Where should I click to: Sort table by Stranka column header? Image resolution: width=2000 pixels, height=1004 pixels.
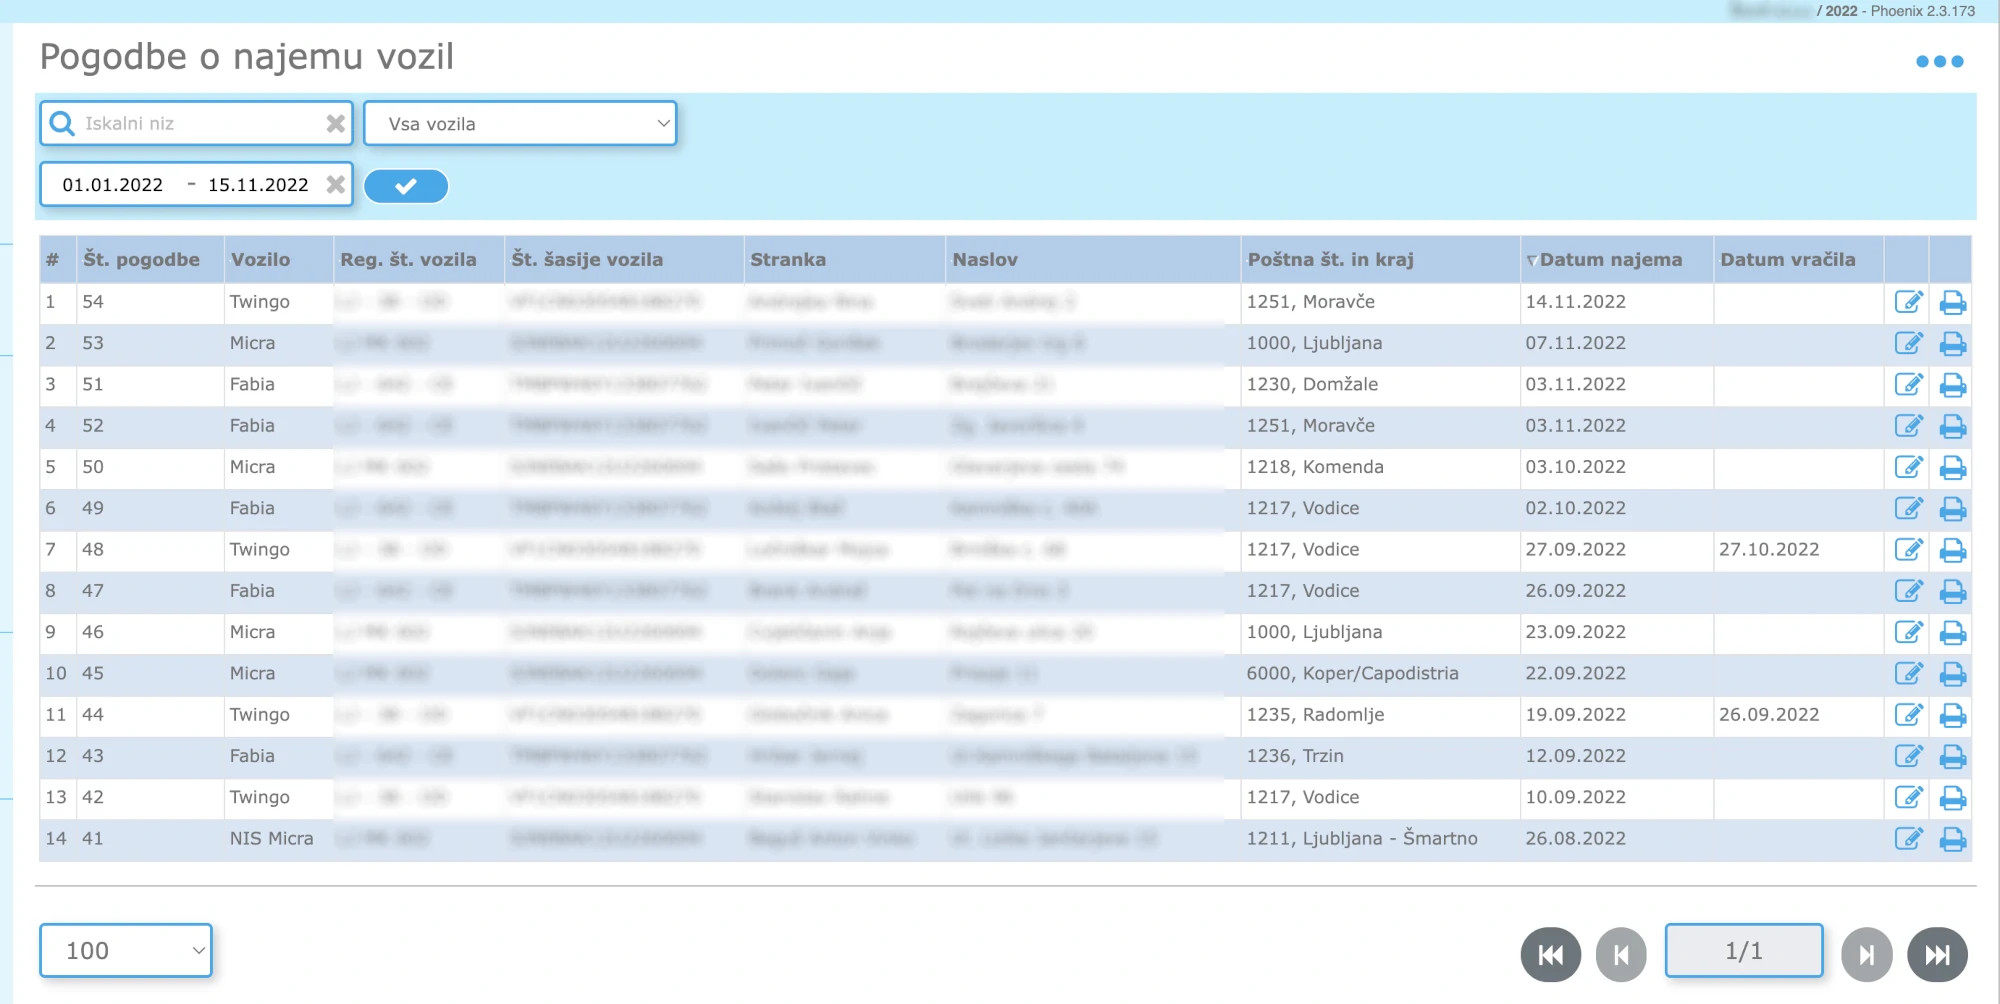[788, 260]
